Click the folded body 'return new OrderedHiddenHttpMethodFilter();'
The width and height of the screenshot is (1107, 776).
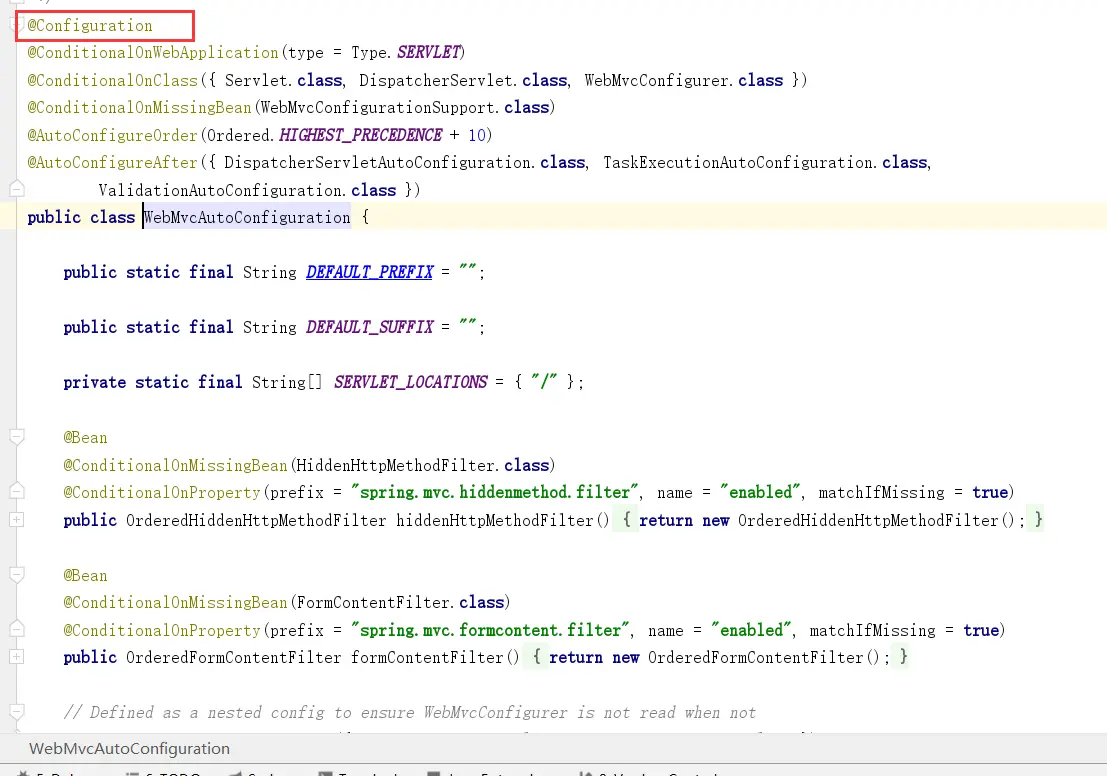click(831, 520)
